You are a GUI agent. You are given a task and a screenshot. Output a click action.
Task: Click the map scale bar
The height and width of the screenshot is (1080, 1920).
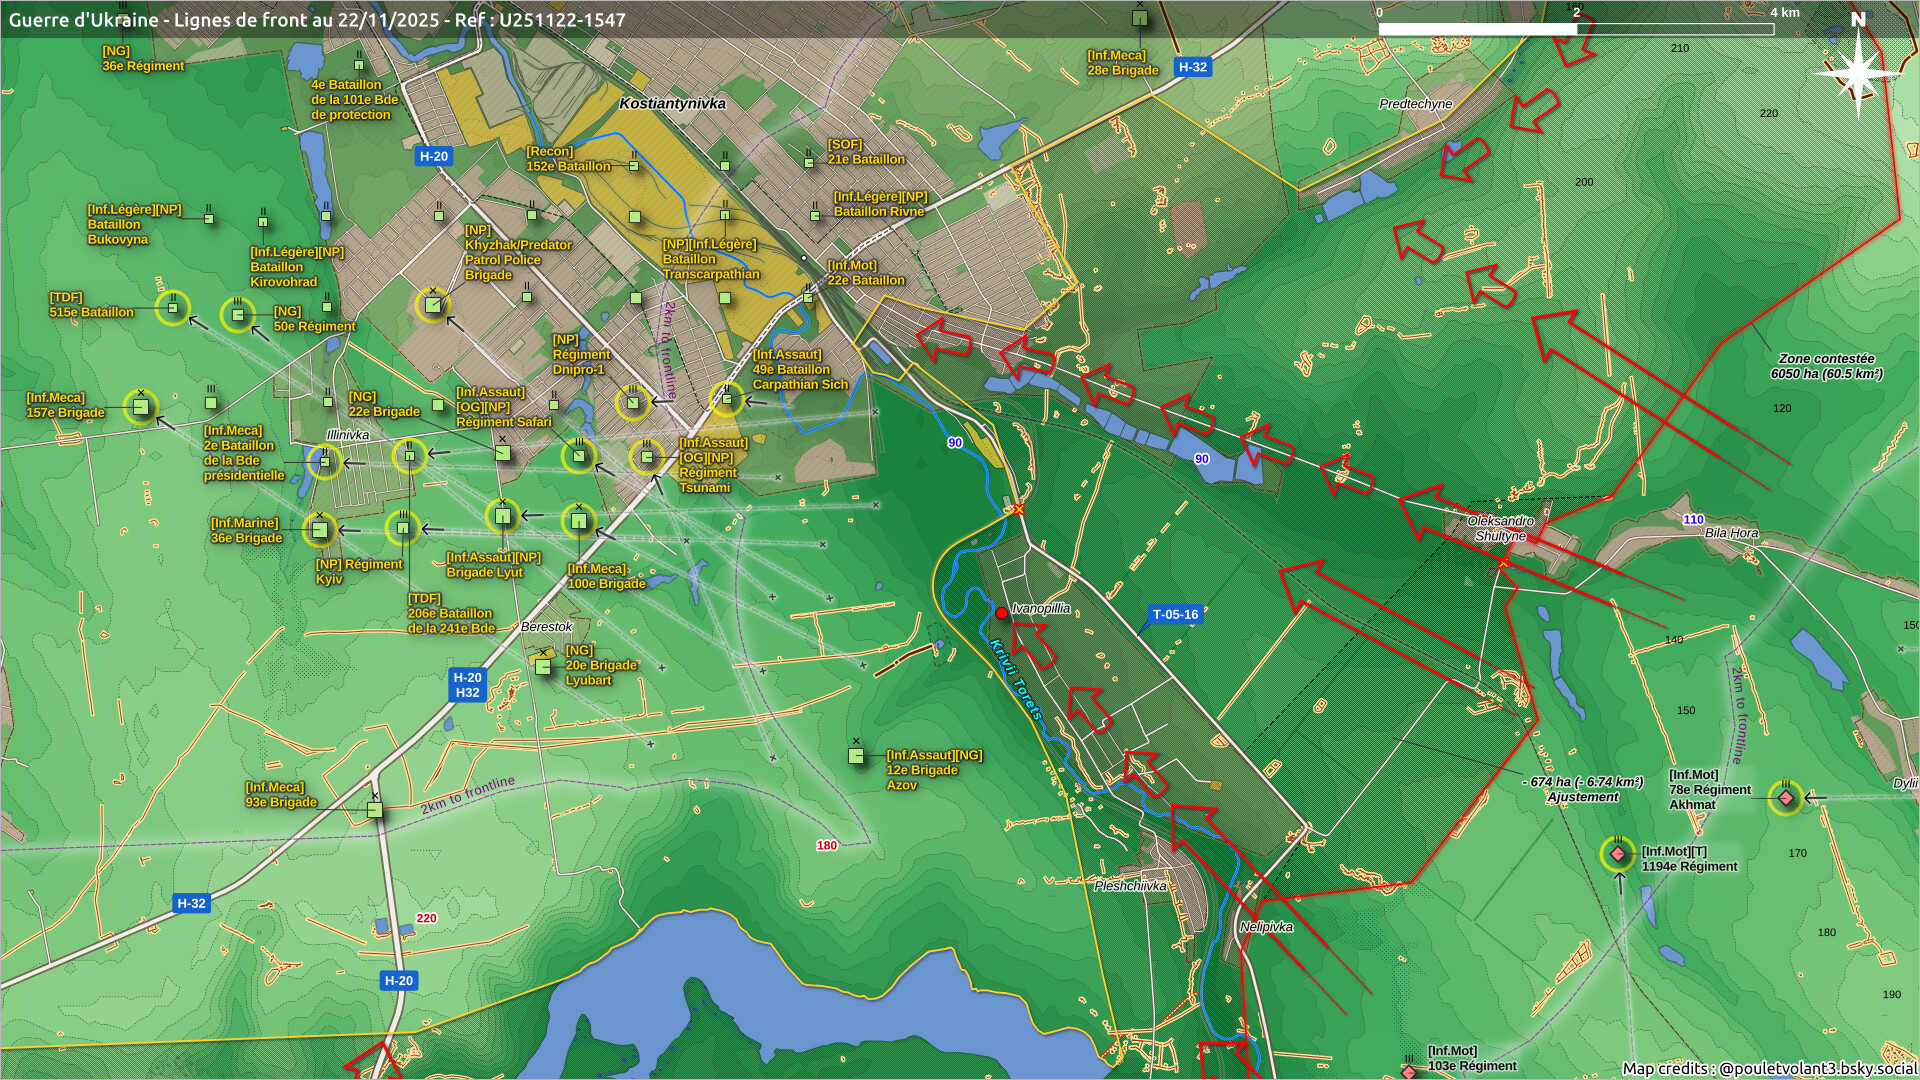click(x=1576, y=29)
